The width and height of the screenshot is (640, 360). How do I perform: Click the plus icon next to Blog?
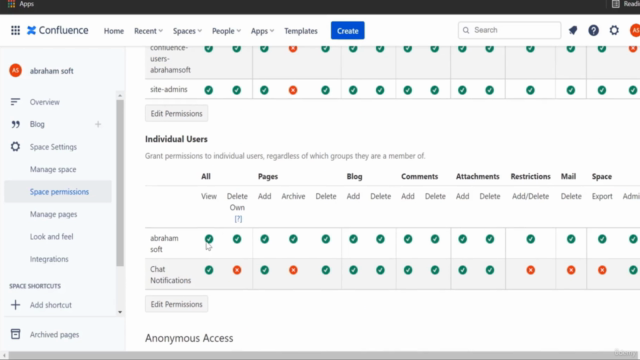(98, 124)
